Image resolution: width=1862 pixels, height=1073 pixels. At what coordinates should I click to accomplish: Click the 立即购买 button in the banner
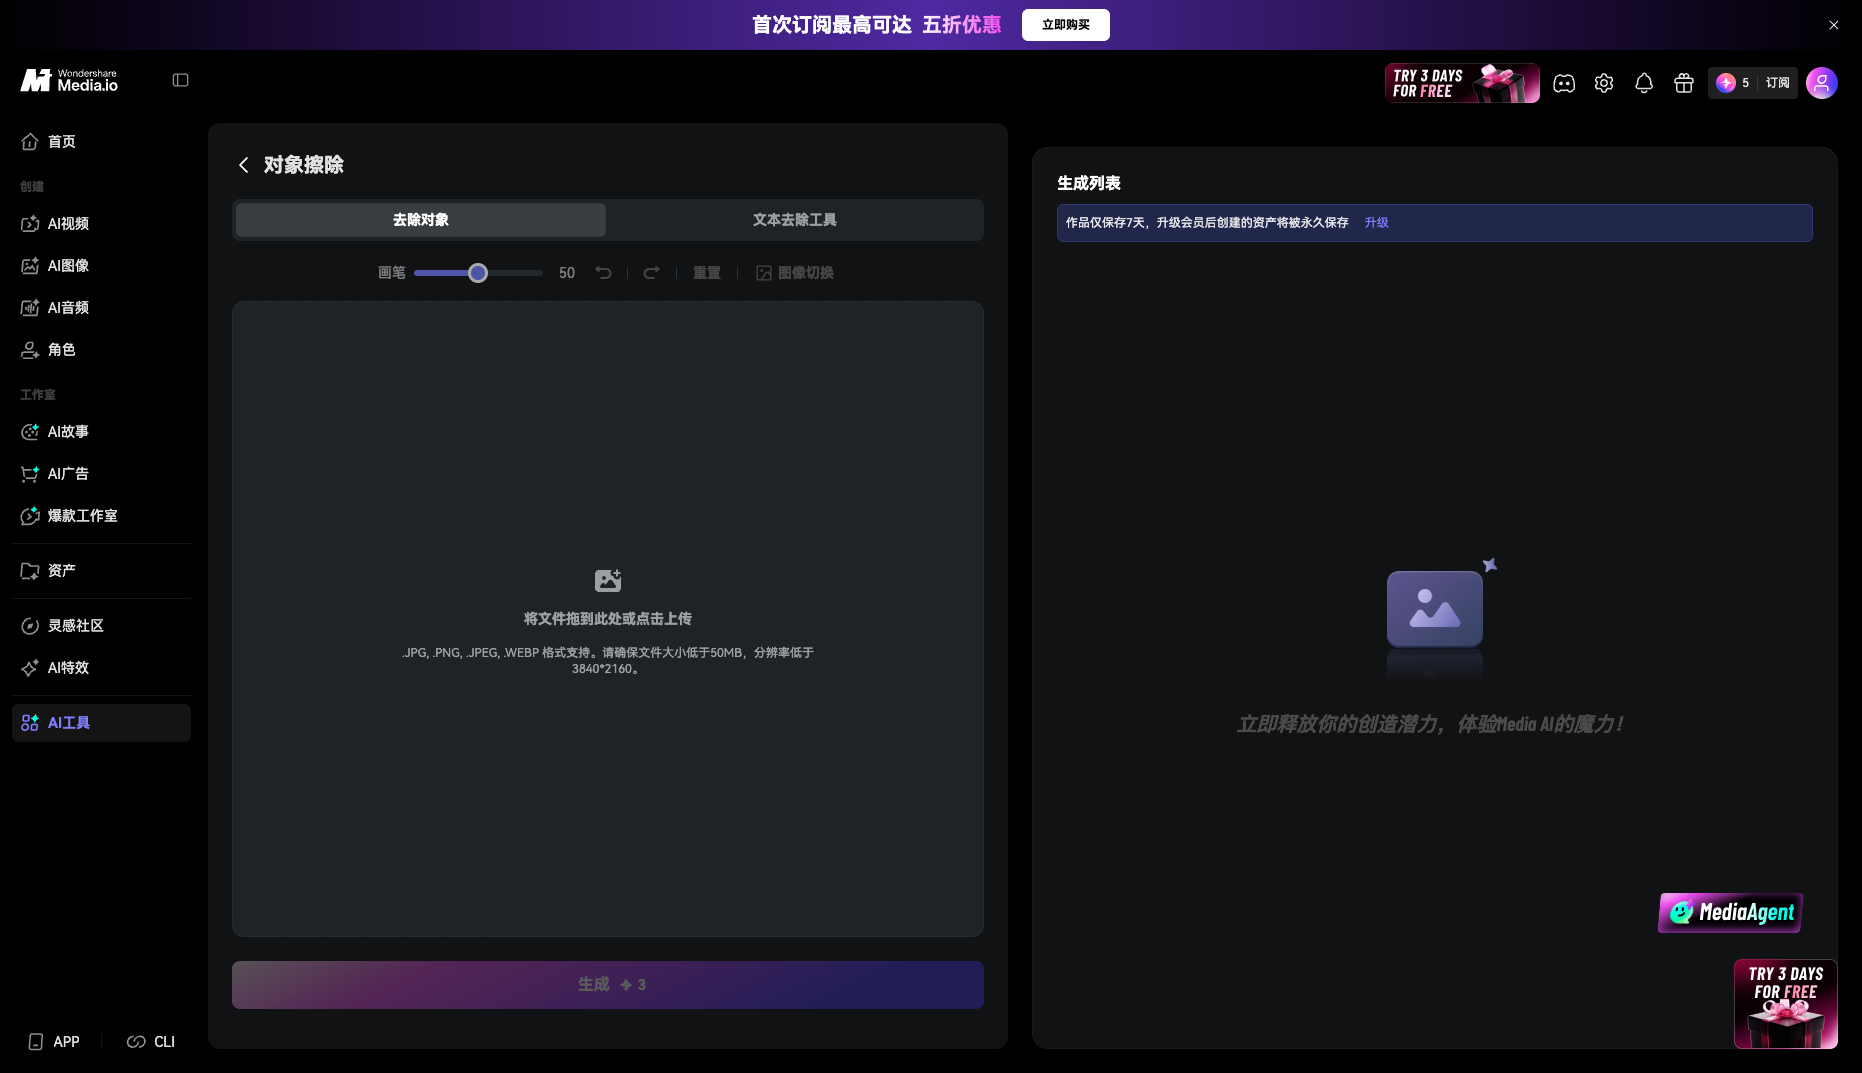click(1066, 25)
